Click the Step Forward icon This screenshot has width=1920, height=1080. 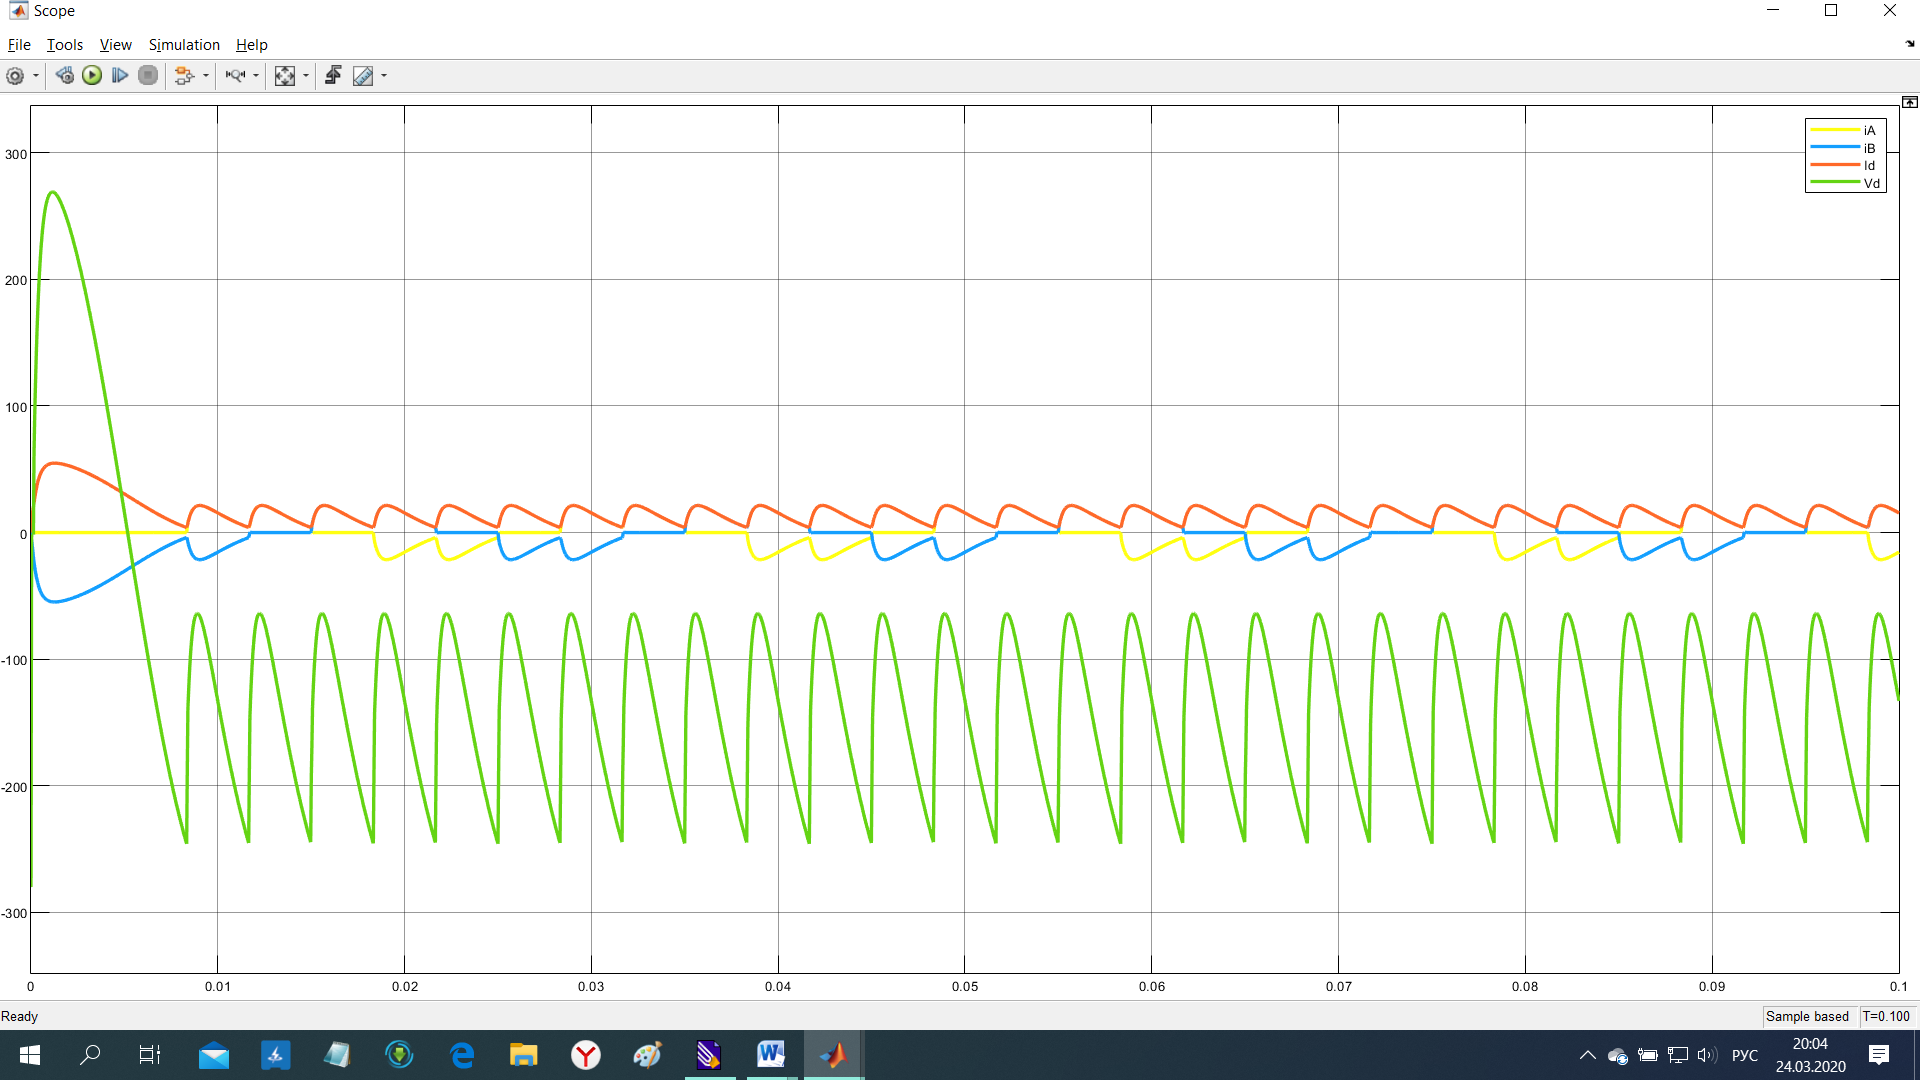(x=120, y=76)
